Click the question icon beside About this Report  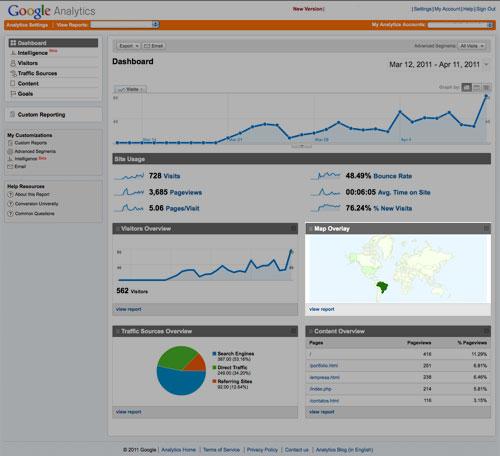(x=10, y=194)
